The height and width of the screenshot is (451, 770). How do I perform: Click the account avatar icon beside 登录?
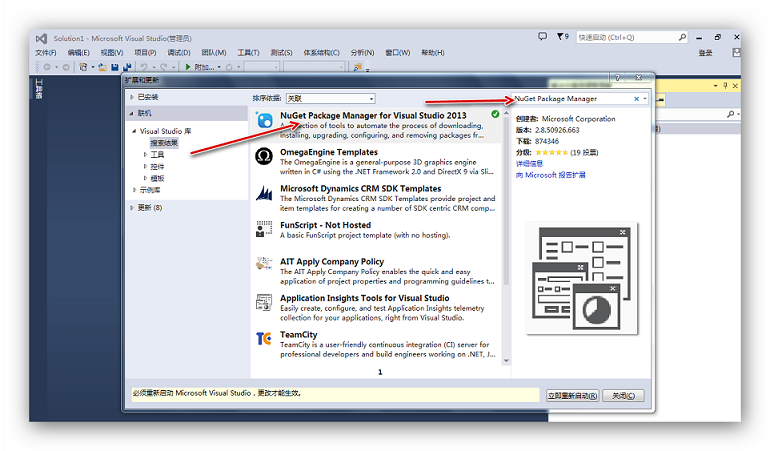pyautogui.click(x=736, y=52)
